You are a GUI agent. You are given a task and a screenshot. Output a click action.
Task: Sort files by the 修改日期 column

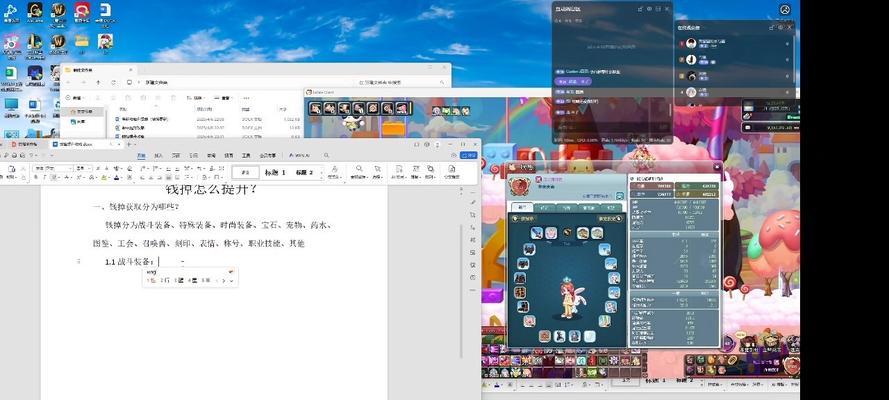[202, 108]
